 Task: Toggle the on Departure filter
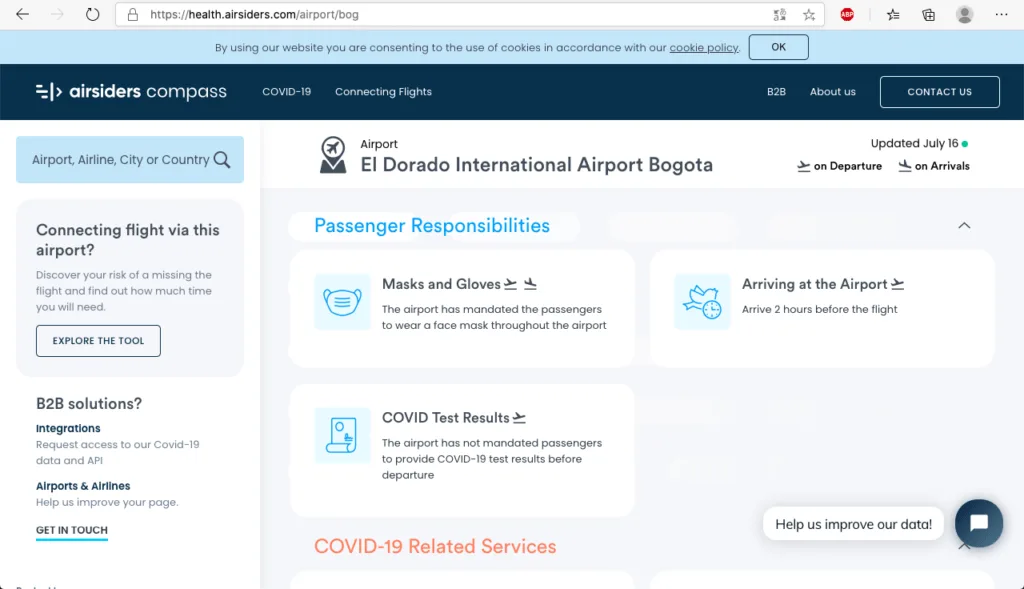(839, 166)
